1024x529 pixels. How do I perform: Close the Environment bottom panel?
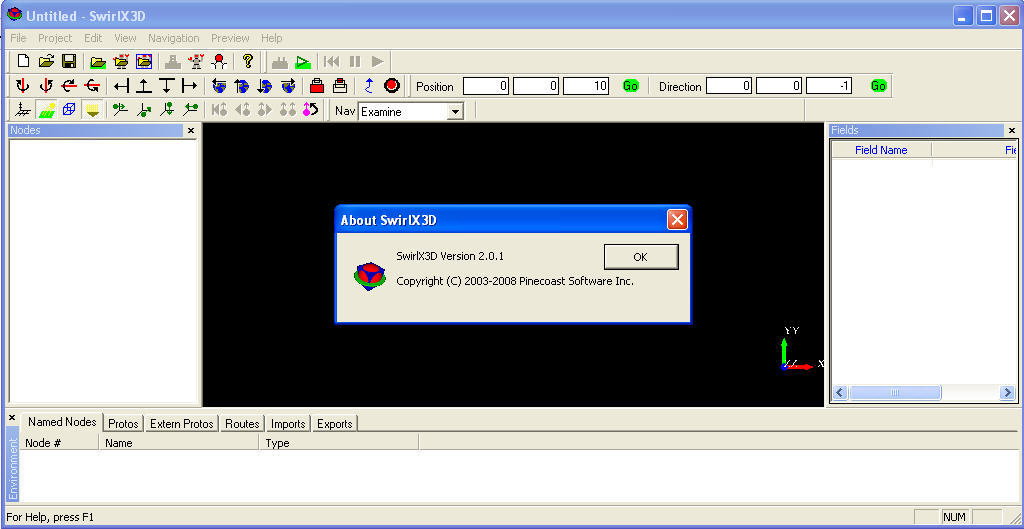click(12, 417)
